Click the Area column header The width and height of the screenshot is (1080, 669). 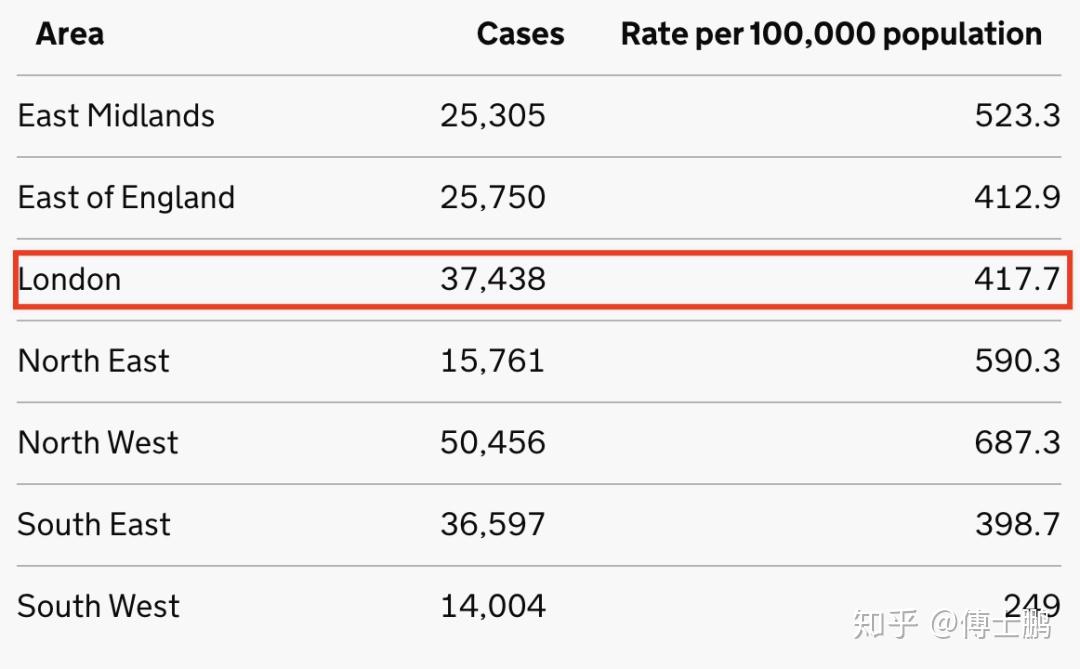[x=70, y=34]
